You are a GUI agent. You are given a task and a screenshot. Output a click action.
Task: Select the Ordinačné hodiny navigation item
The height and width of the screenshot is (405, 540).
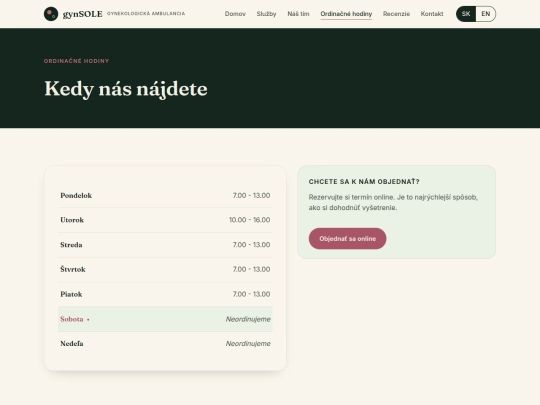pyautogui.click(x=346, y=14)
